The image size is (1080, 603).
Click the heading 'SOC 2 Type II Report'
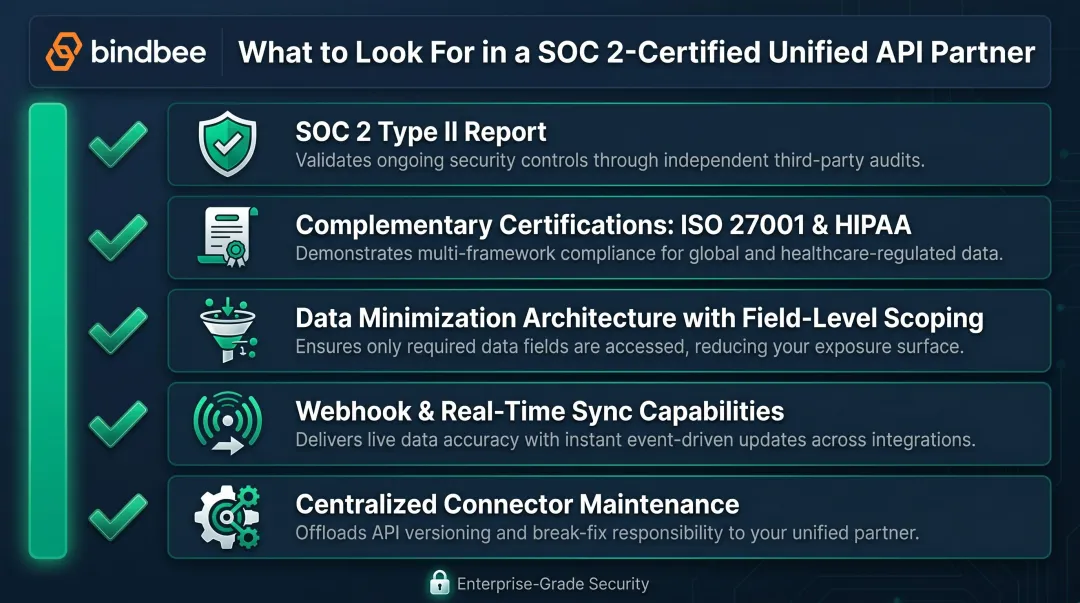pos(421,132)
